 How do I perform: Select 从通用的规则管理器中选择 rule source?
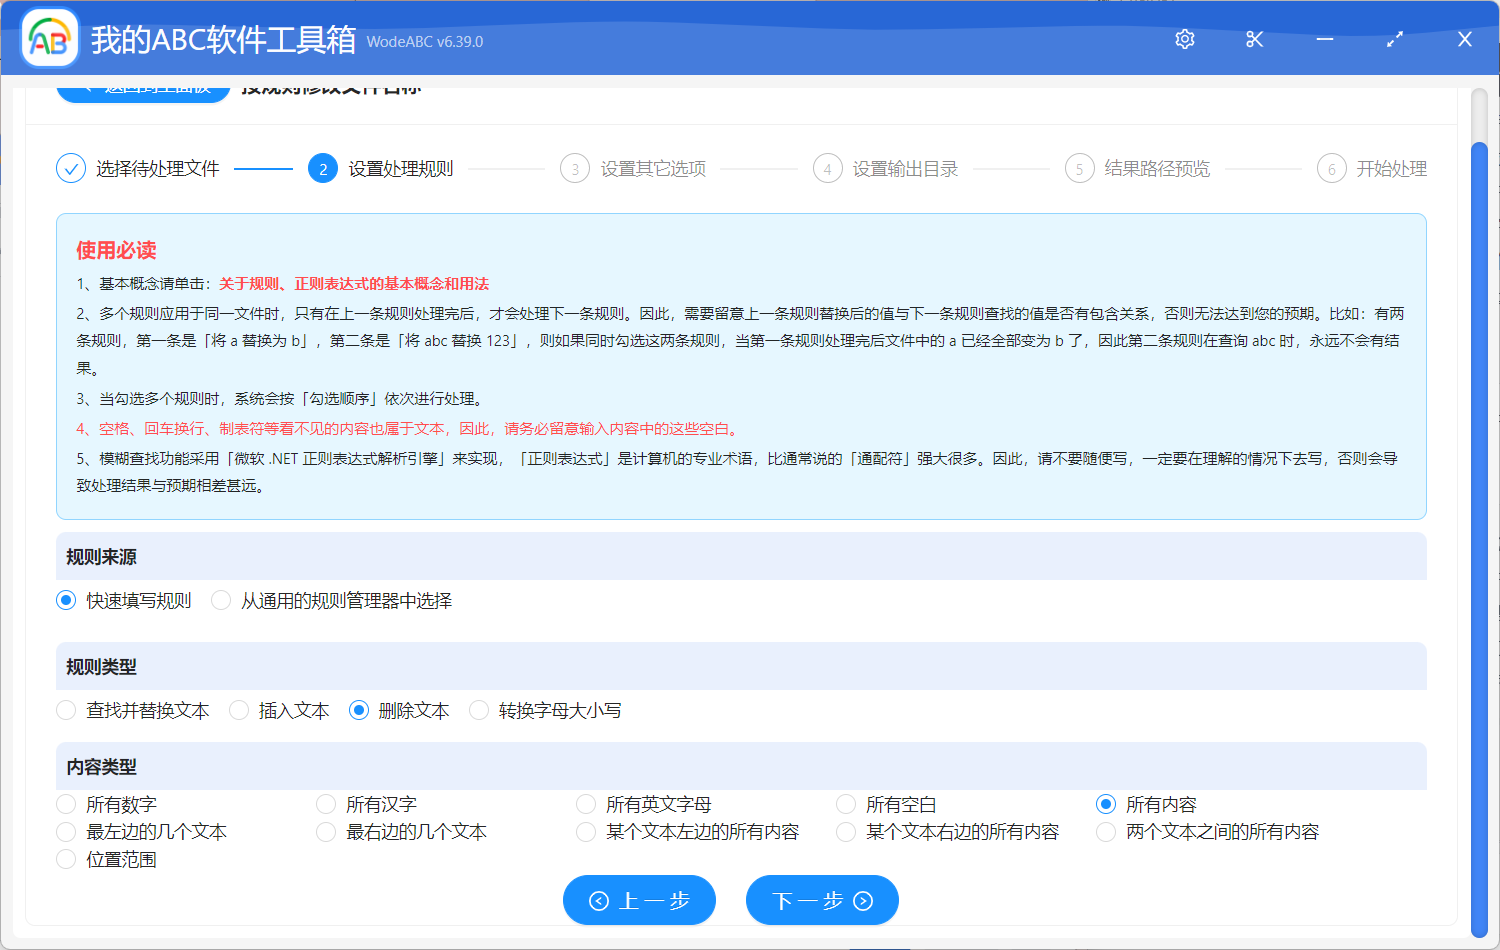coord(220,600)
